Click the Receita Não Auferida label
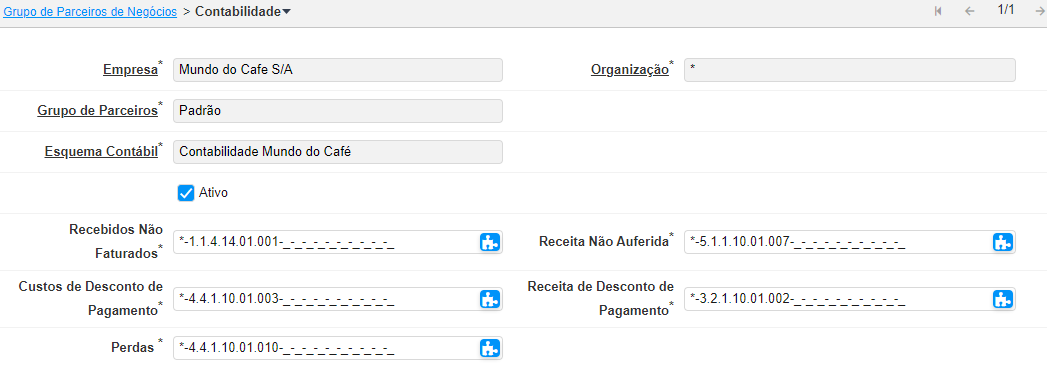1047x367 pixels. (x=604, y=242)
